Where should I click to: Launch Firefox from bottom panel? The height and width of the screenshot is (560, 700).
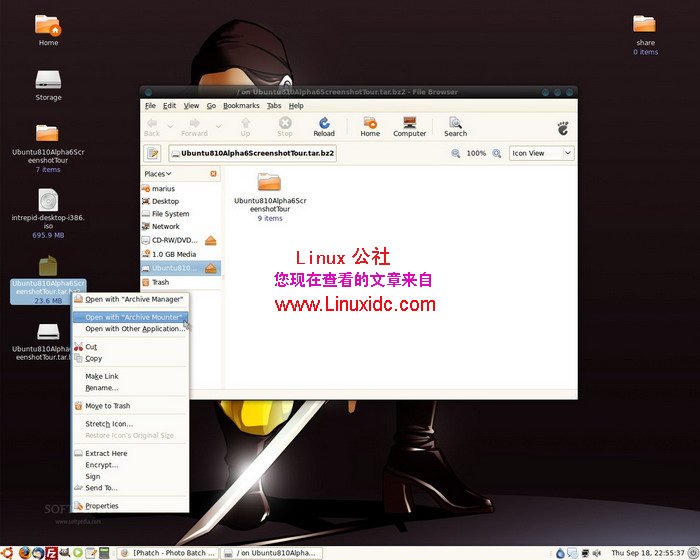pyautogui.click(x=25, y=553)
